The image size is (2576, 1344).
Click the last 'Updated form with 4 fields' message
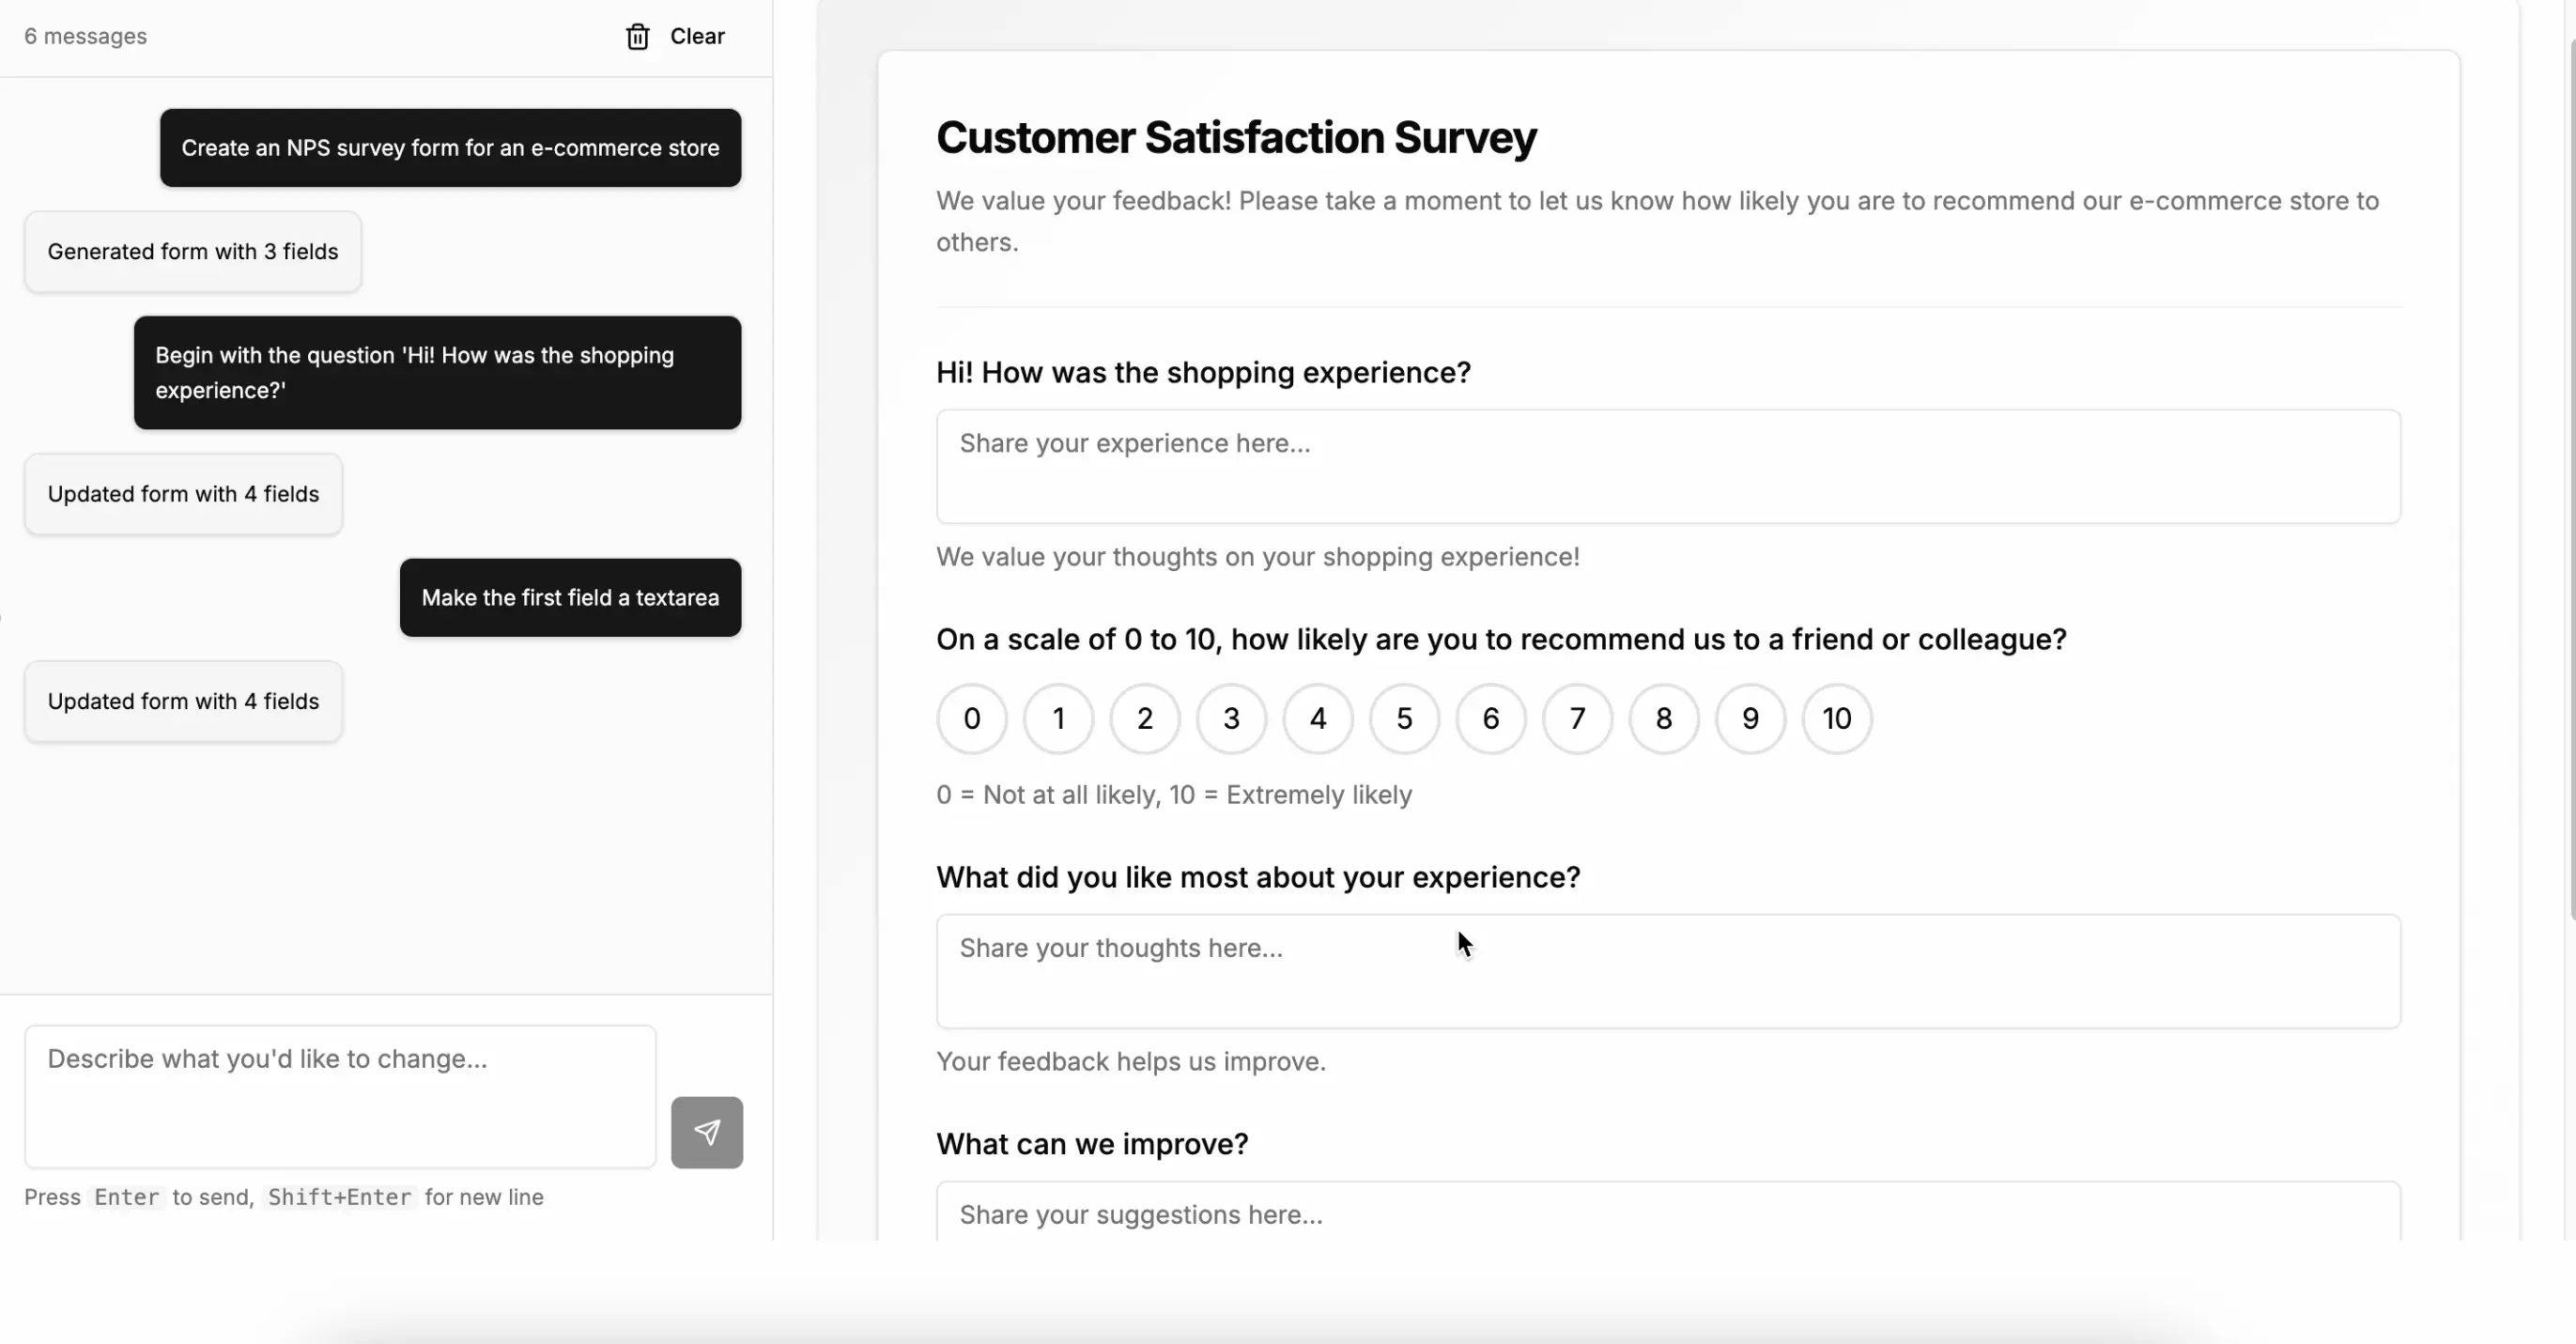[183, 701]
